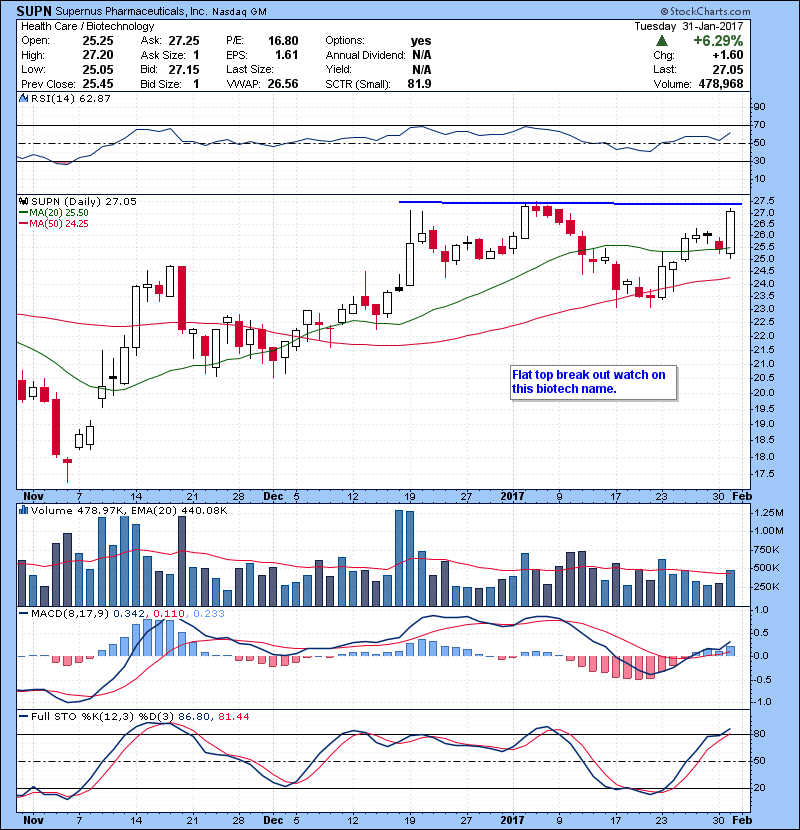This screenshot has height=830, width=800.
Task: Click the Bid price 27.15
Action: click(184, 69)
